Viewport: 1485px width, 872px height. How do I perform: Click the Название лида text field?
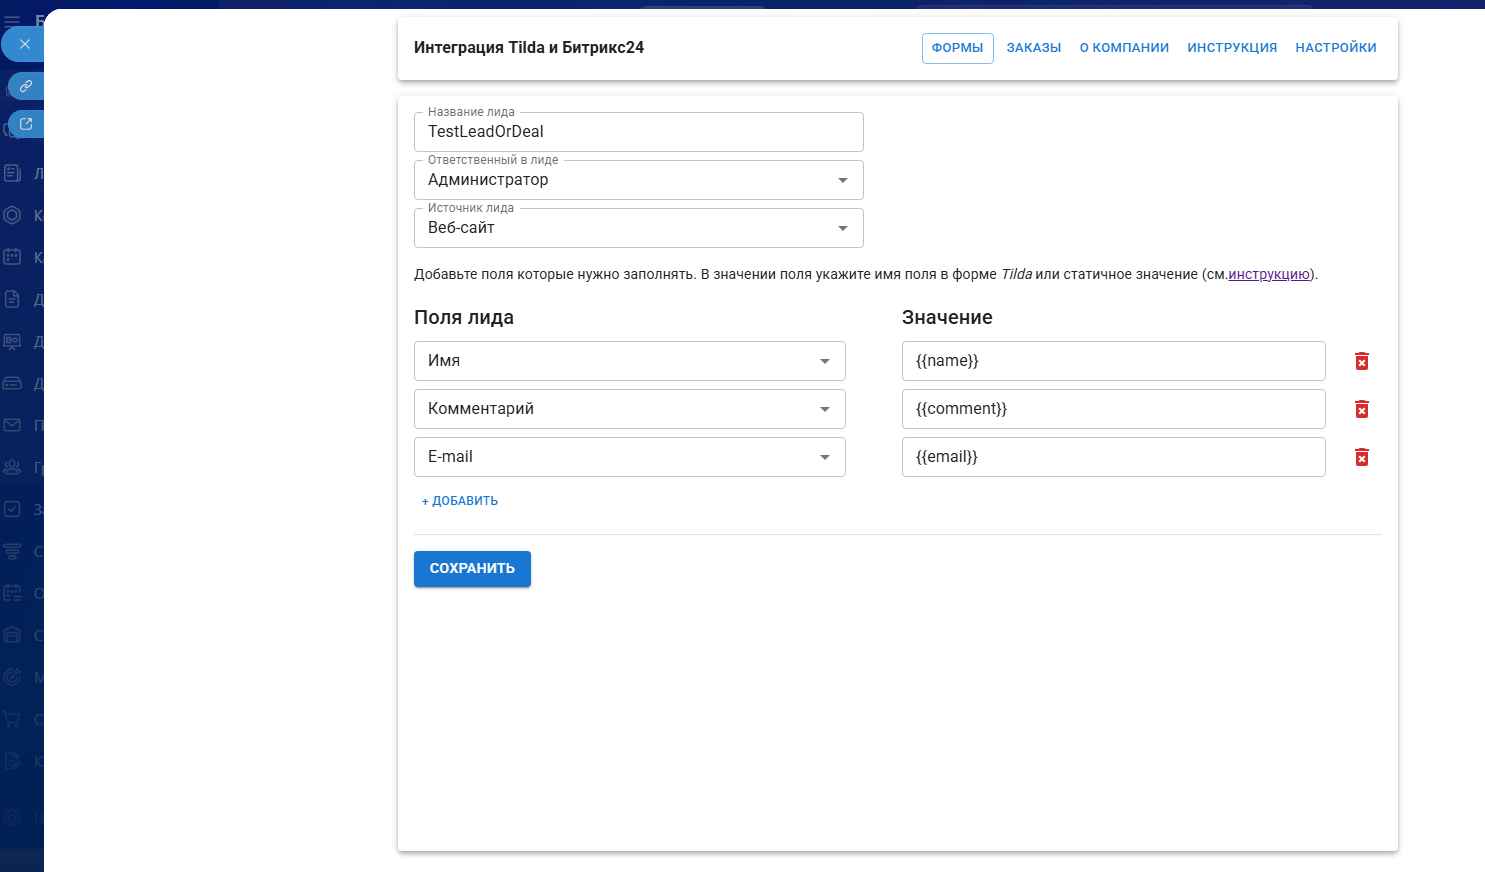[638, 132]
